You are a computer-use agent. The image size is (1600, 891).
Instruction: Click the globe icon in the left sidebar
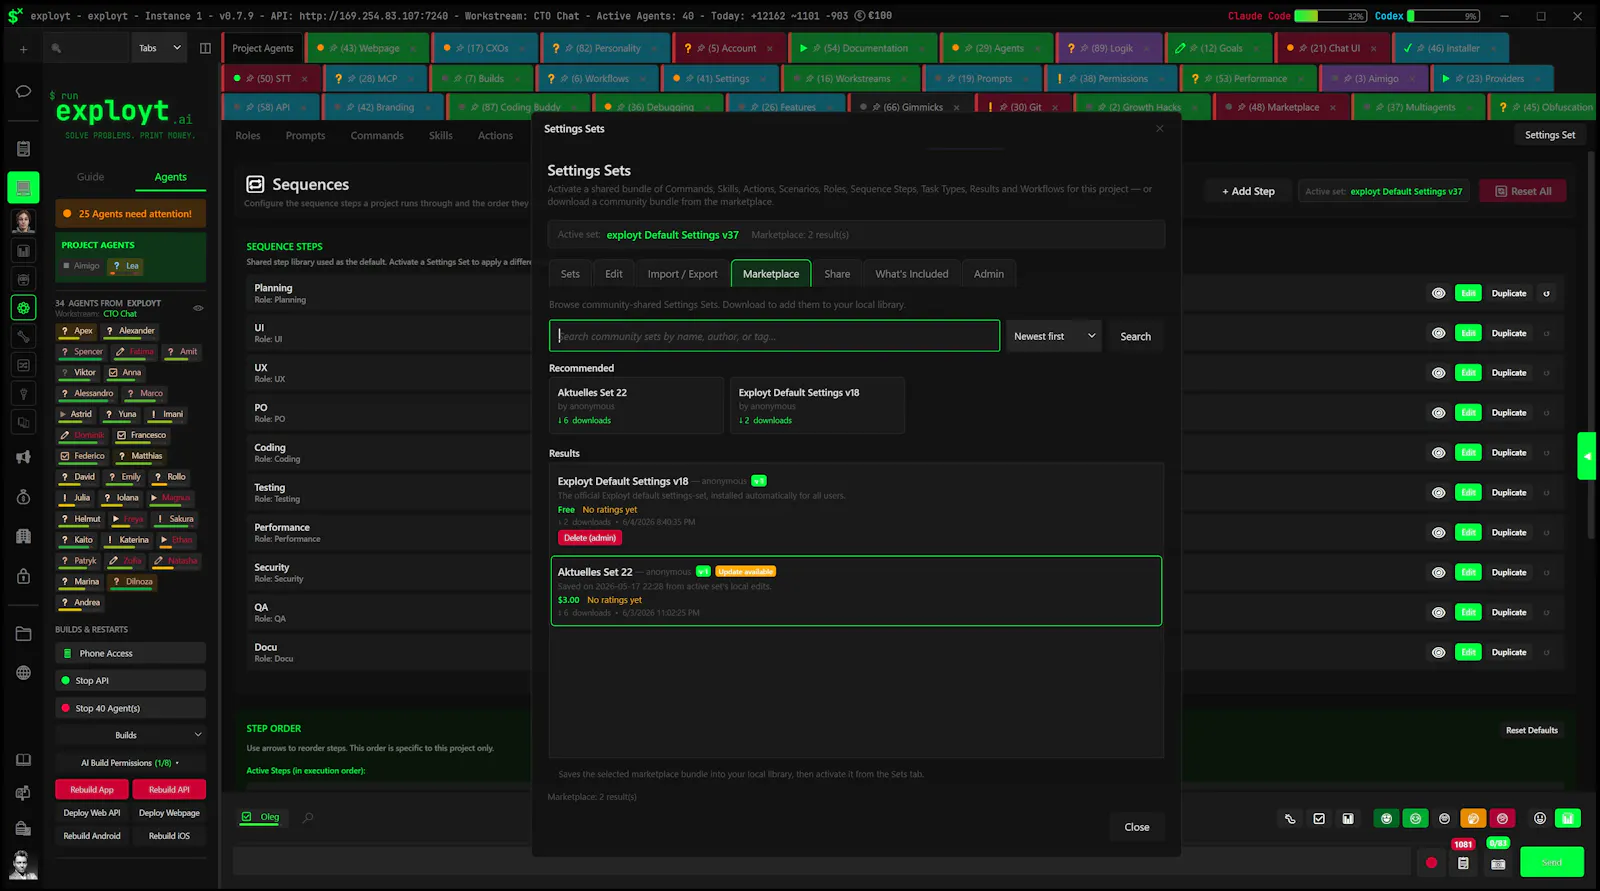pyautogui.click(x=23, y=673)
